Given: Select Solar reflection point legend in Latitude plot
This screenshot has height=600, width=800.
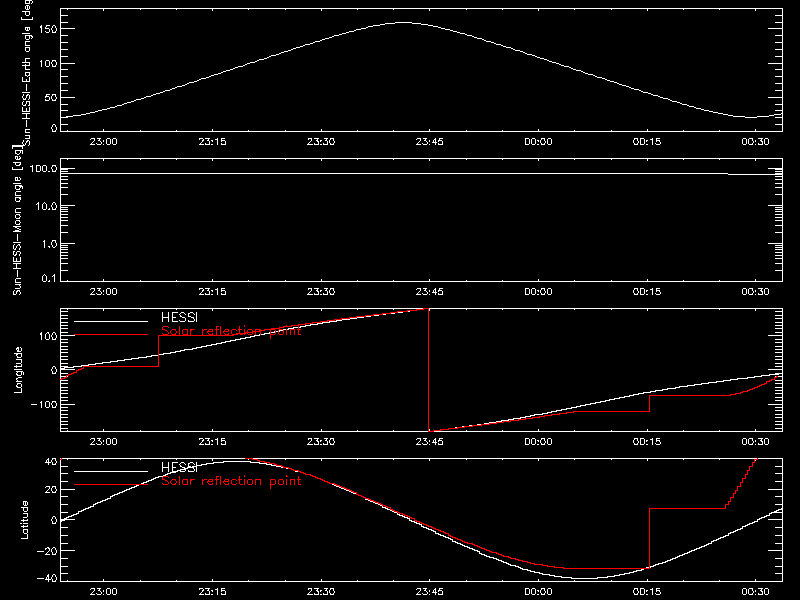Looking at the screenshot, I should (x=231, y=481).
